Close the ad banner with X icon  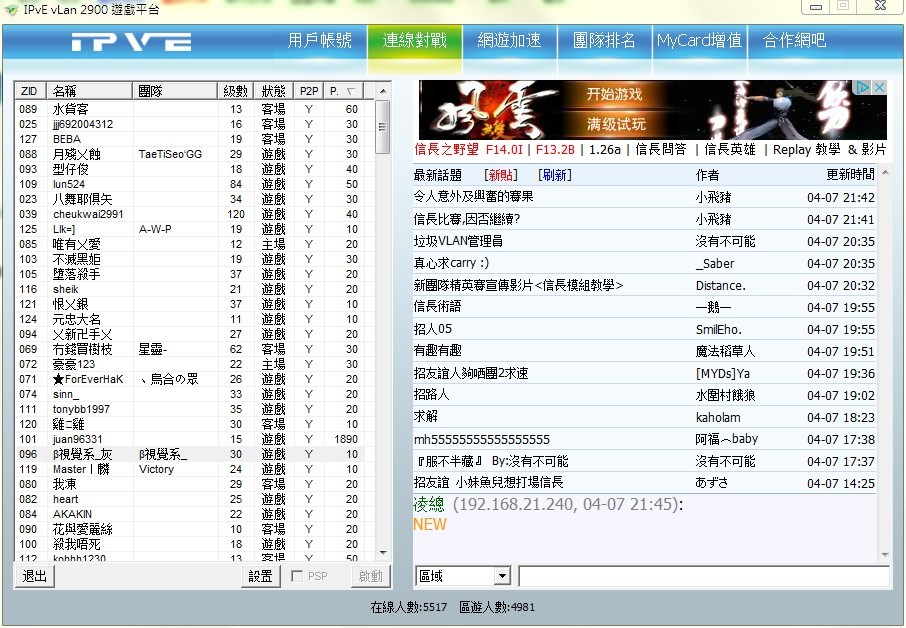879,88
